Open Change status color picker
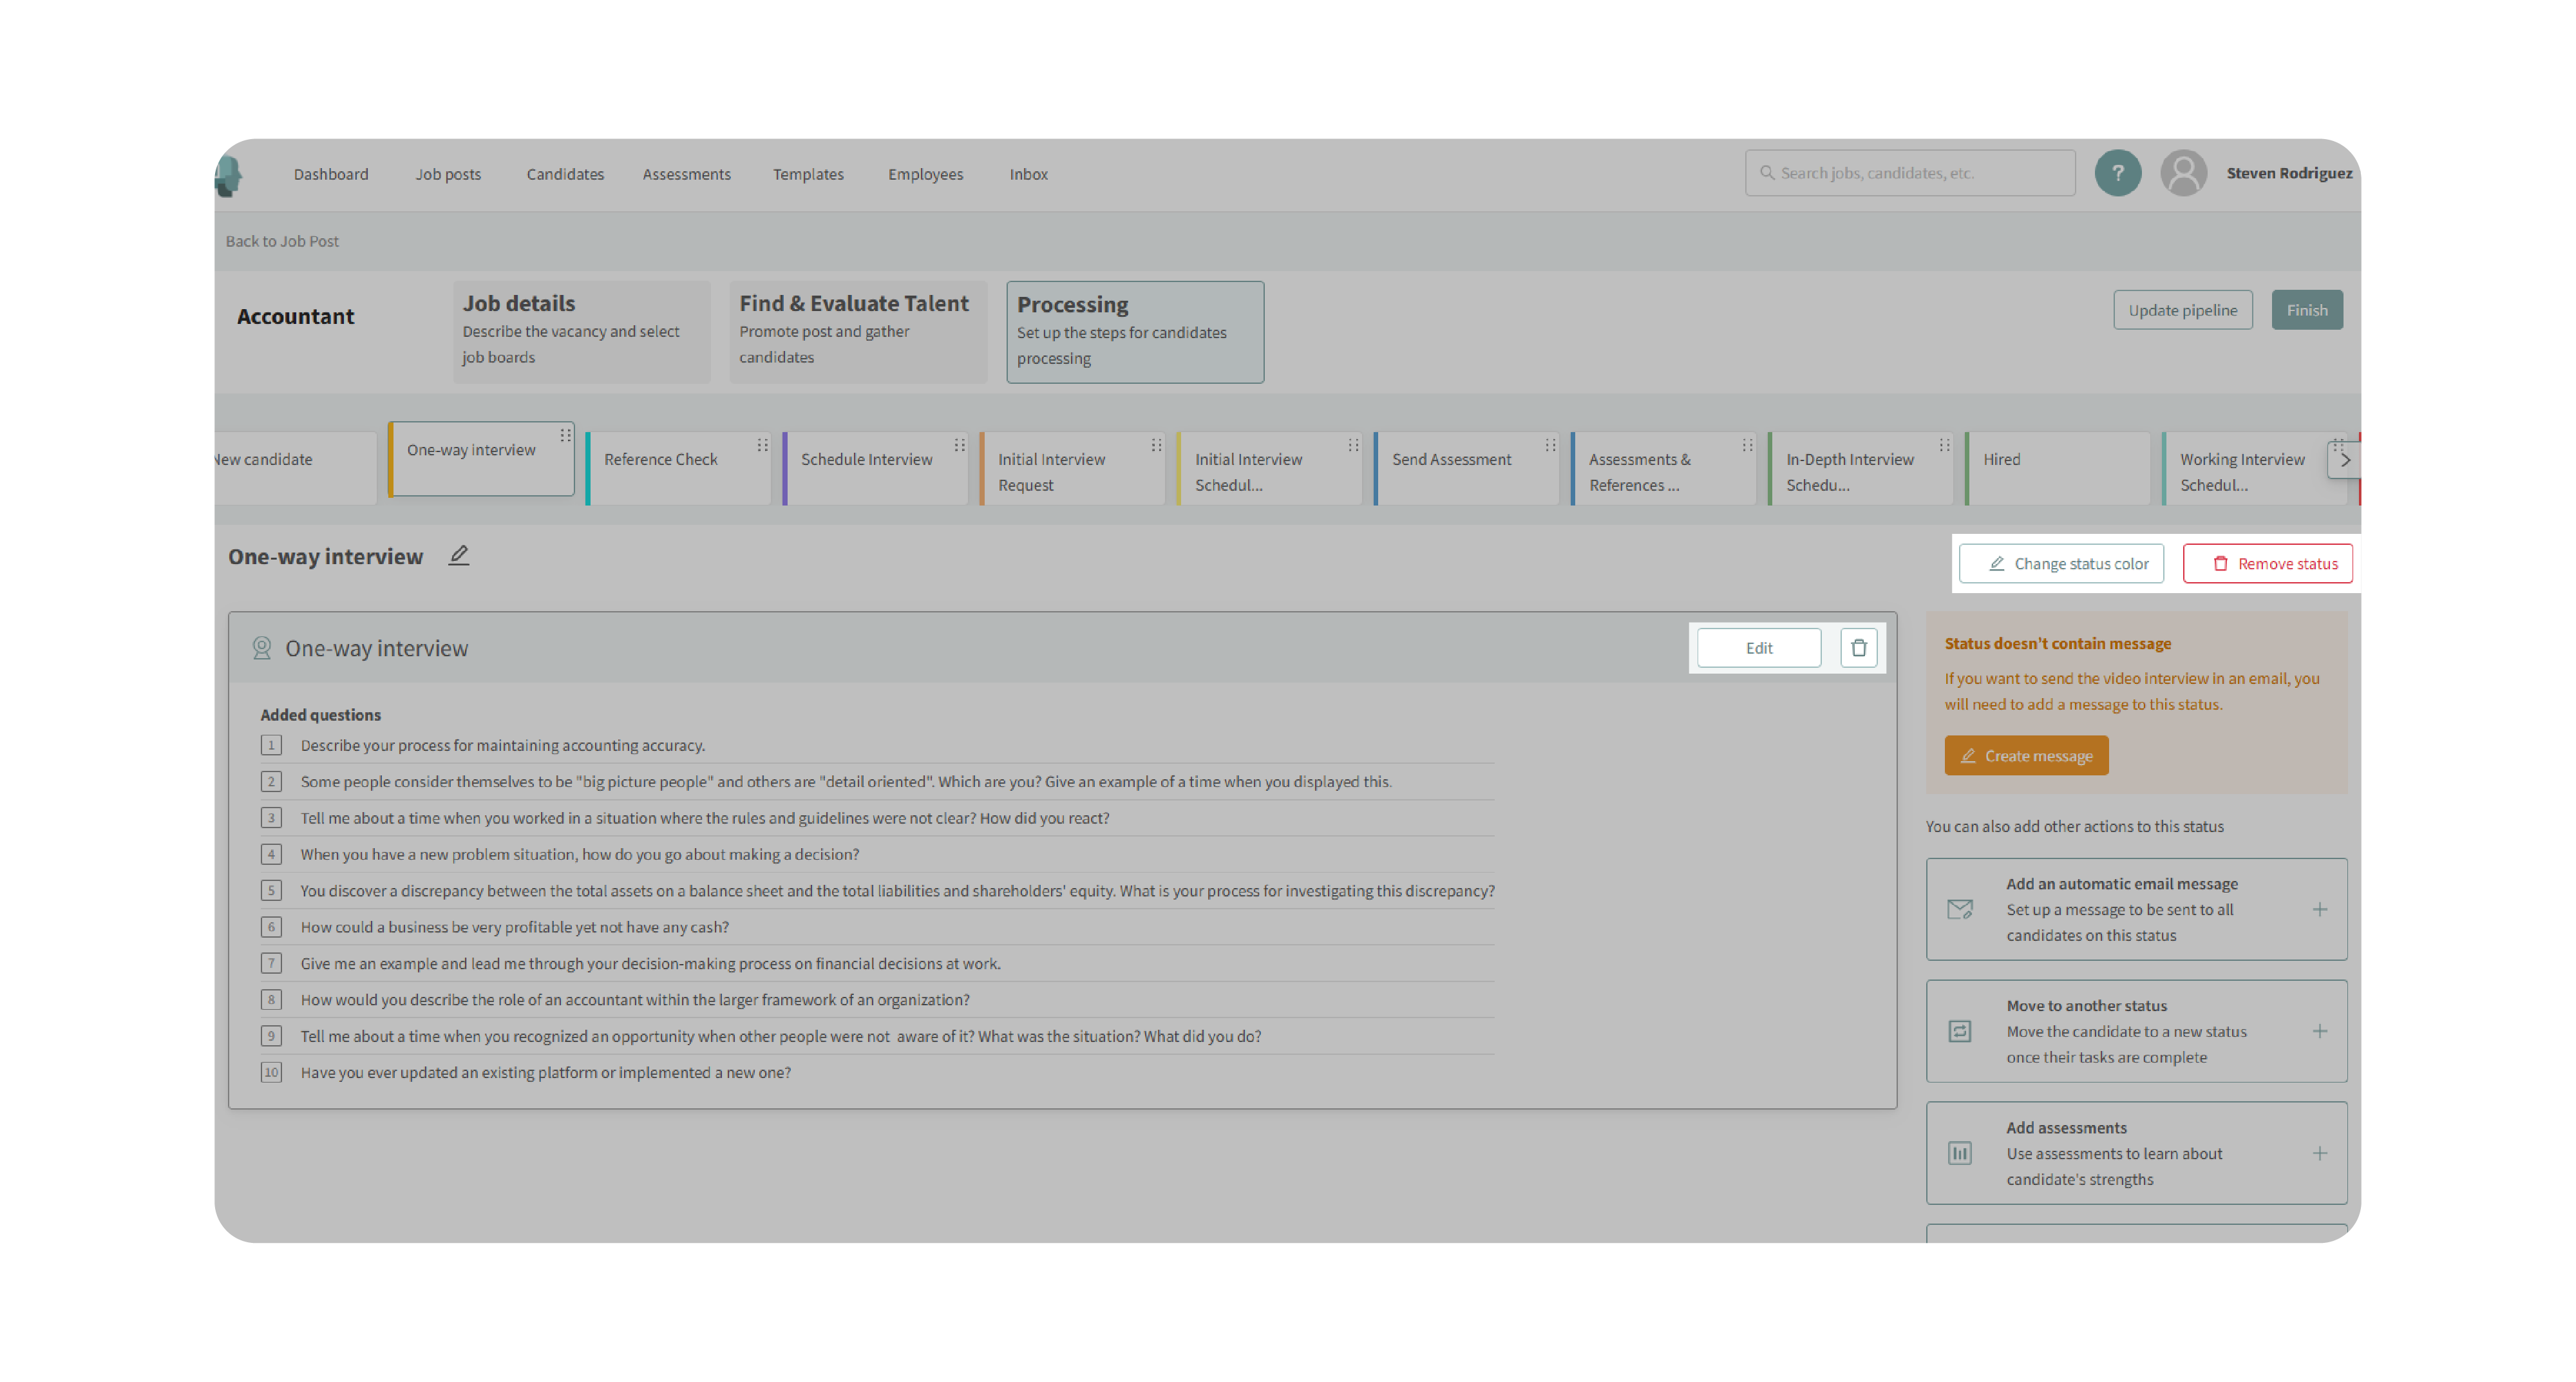 pyautogui.click(x=2061, y=564)
